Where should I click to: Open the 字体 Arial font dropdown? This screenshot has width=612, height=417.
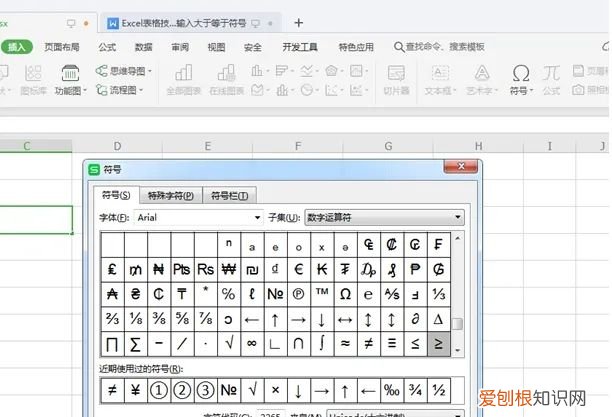198,217
